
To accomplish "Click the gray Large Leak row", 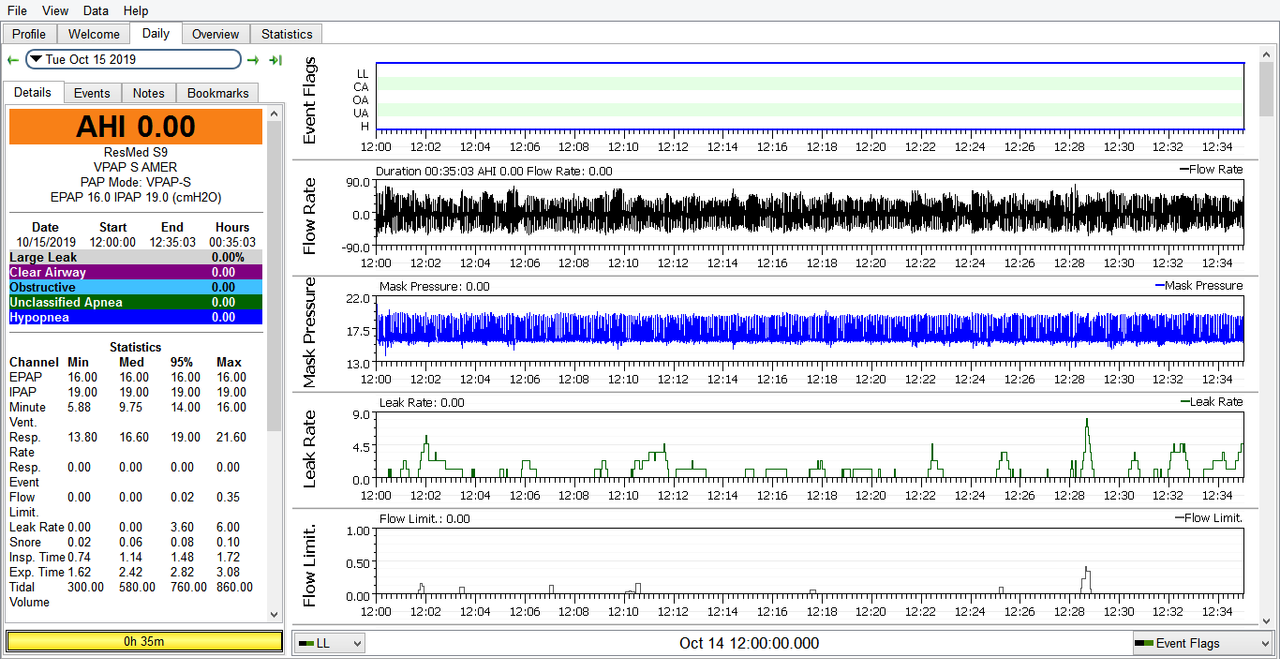I will coord(136,257).
